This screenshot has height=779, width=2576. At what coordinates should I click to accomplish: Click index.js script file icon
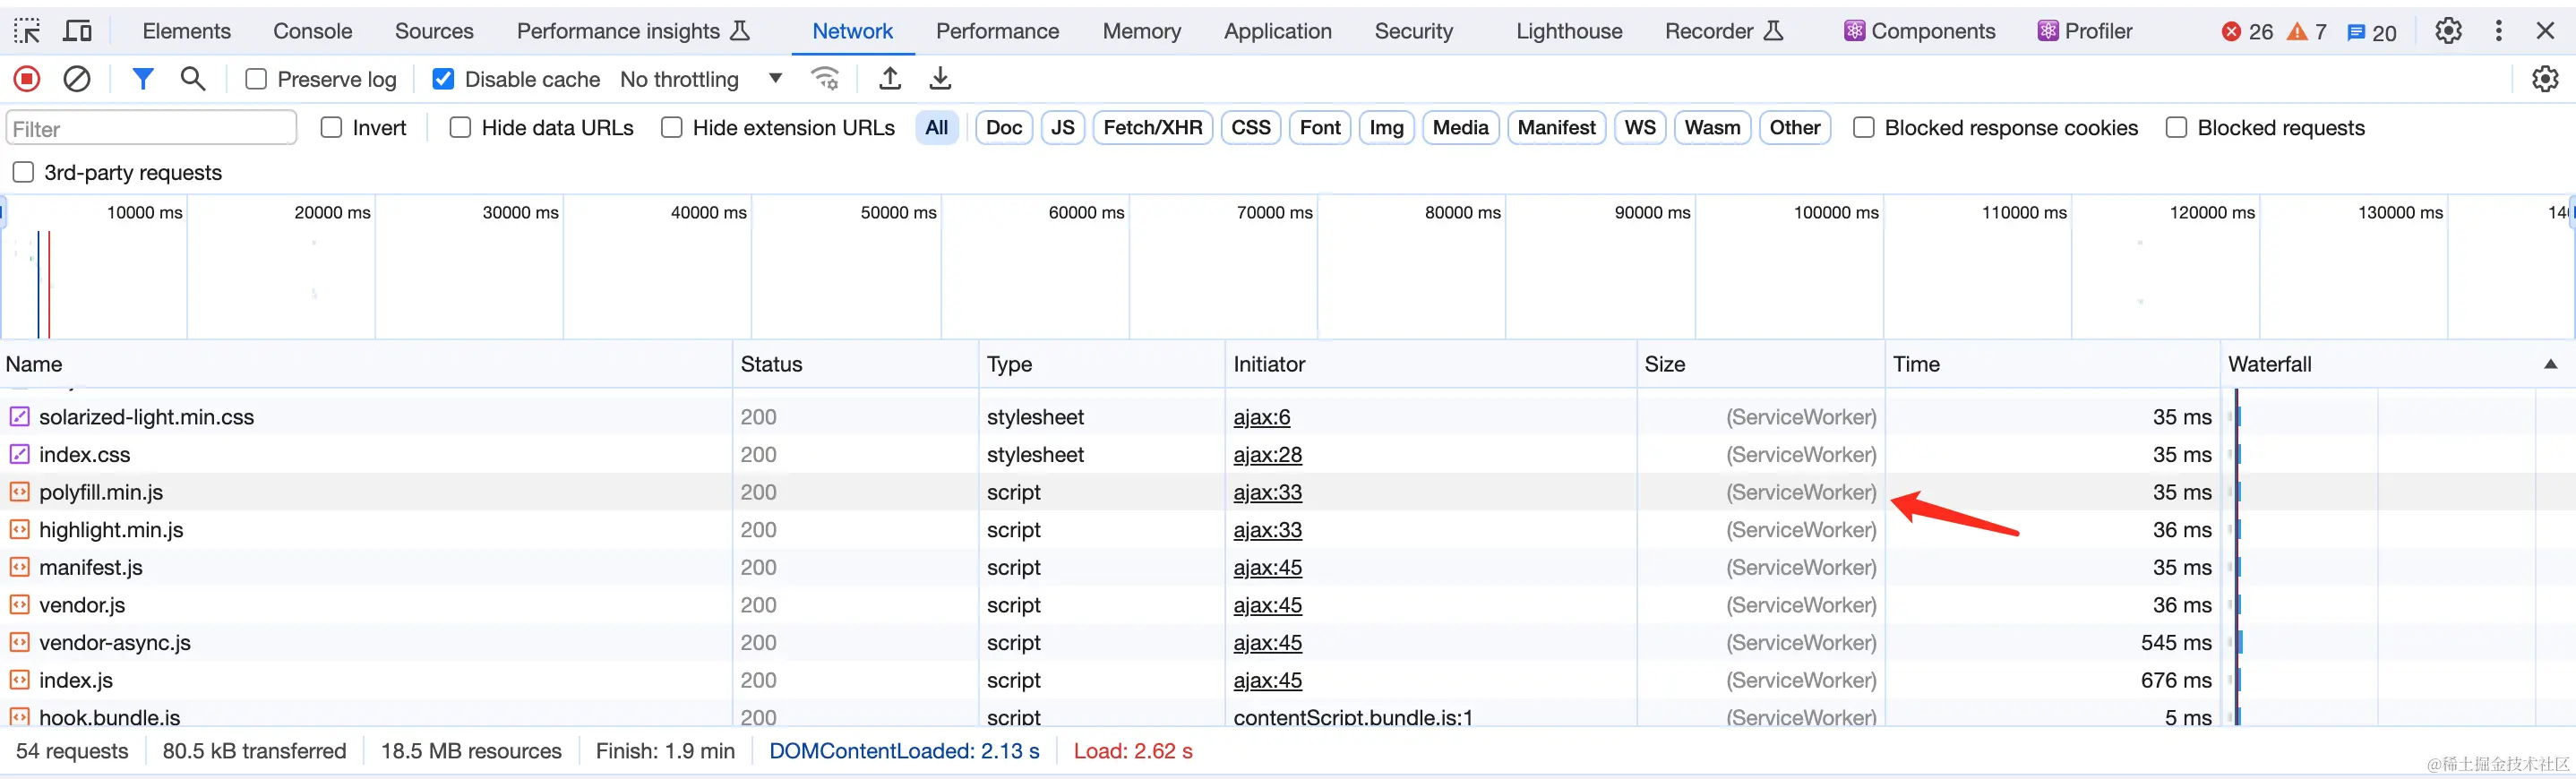click(x=19, y=680)
